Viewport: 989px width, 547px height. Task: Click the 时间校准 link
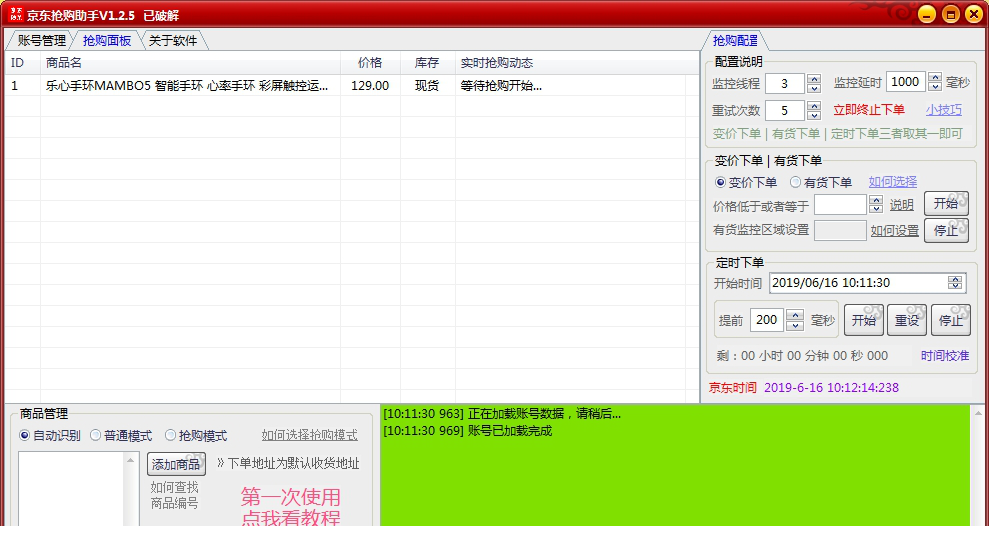tap(944, 356)
